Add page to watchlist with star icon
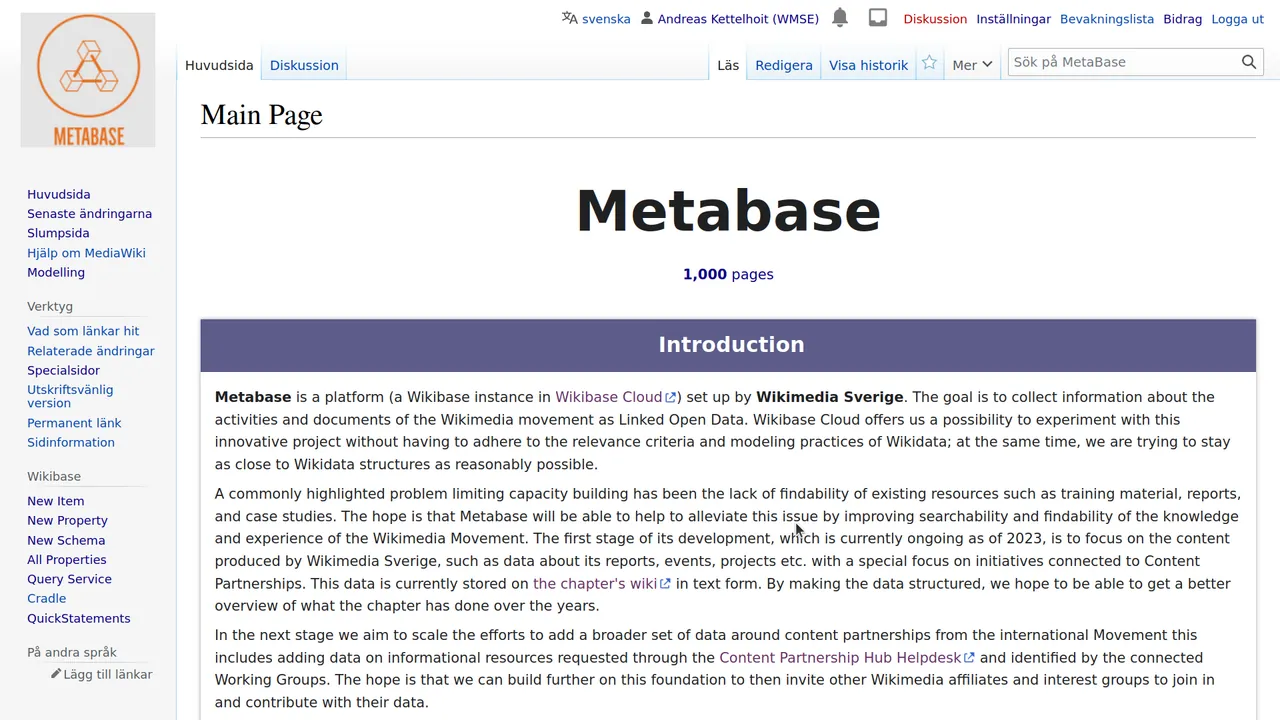This screenshot has width=1280, height=720. tap(929, 63)
